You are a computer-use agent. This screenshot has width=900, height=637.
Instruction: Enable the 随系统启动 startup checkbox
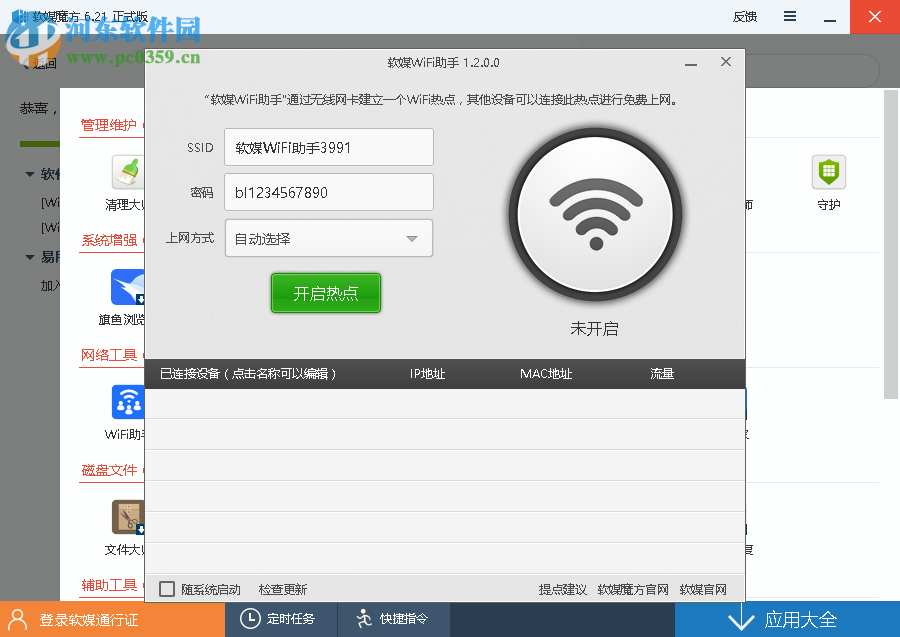pos(166,588)
